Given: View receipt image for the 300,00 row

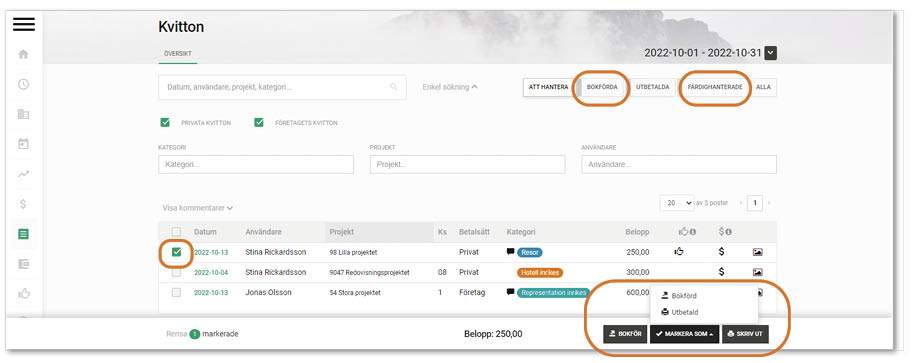Looking at the screenshot, I should [757, 272].
